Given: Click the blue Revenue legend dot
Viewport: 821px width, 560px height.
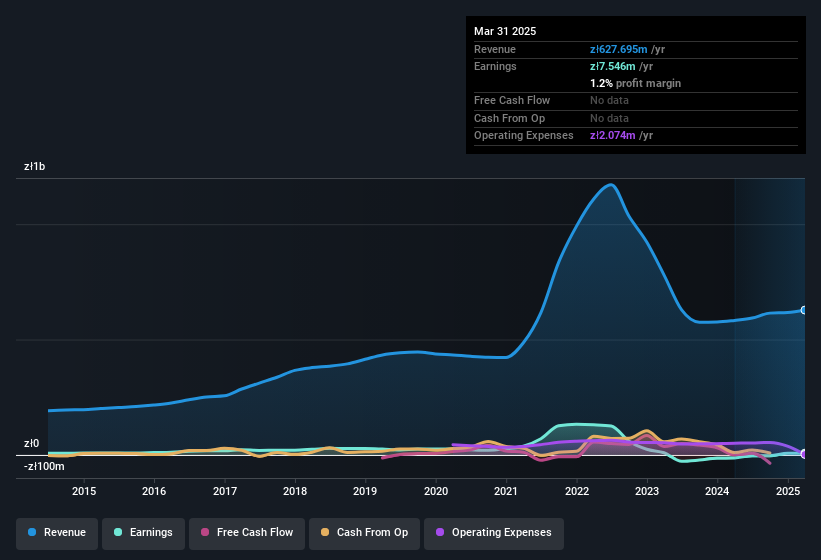Looking at the screenshot, I should pyautogui.click(x=32, y=532).
